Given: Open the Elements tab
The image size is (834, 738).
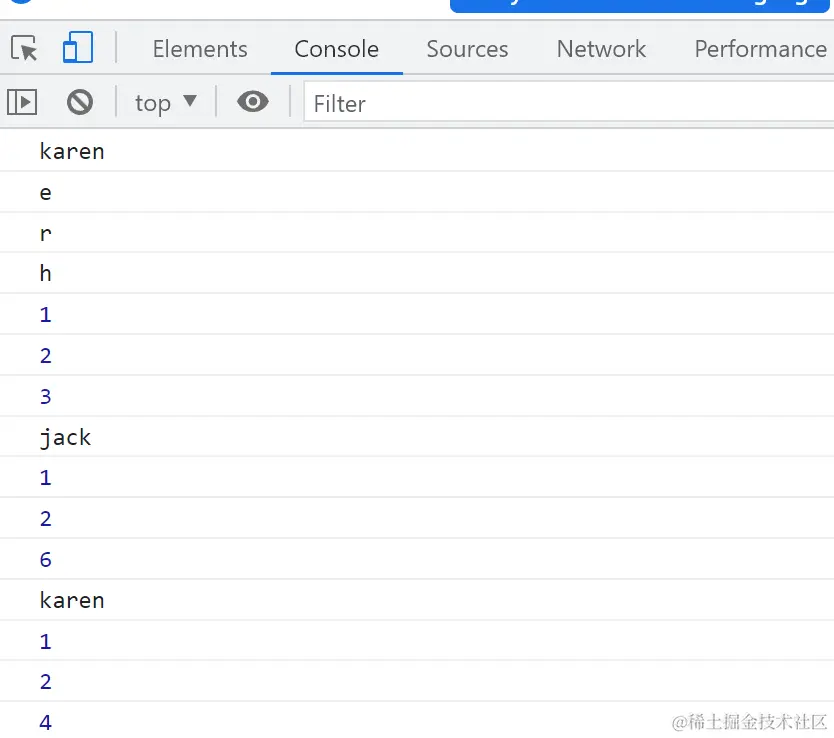Looking at the screenshot, I should (x=200, y=49).
